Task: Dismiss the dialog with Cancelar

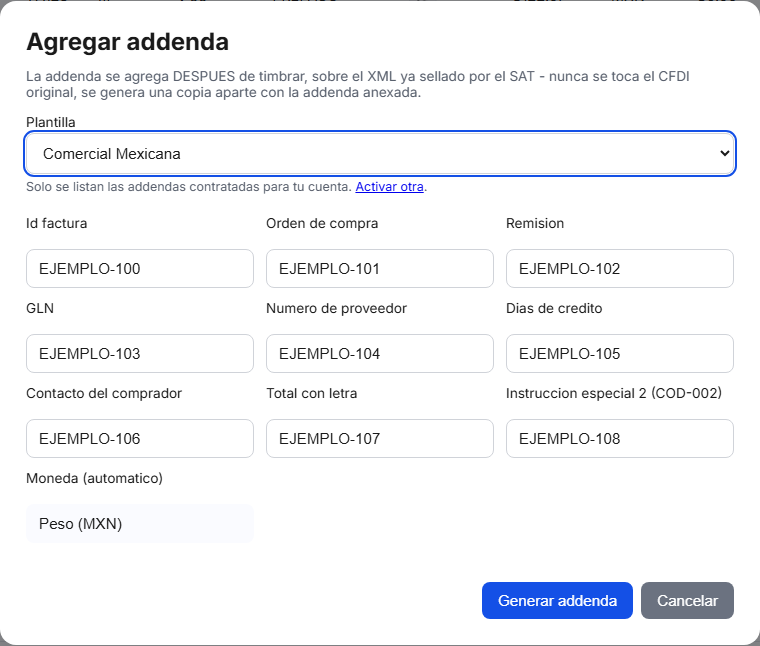Action: click(x=687, y=600)
